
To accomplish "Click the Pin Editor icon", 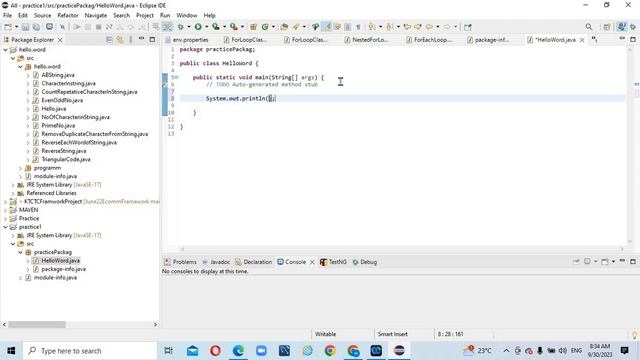I will click(x=468, y=27).
